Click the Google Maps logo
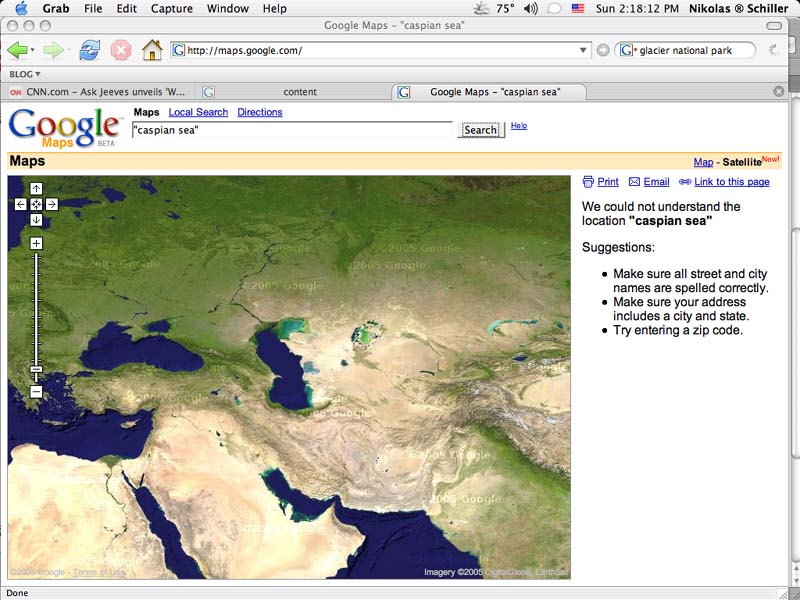 pos(64,128)
